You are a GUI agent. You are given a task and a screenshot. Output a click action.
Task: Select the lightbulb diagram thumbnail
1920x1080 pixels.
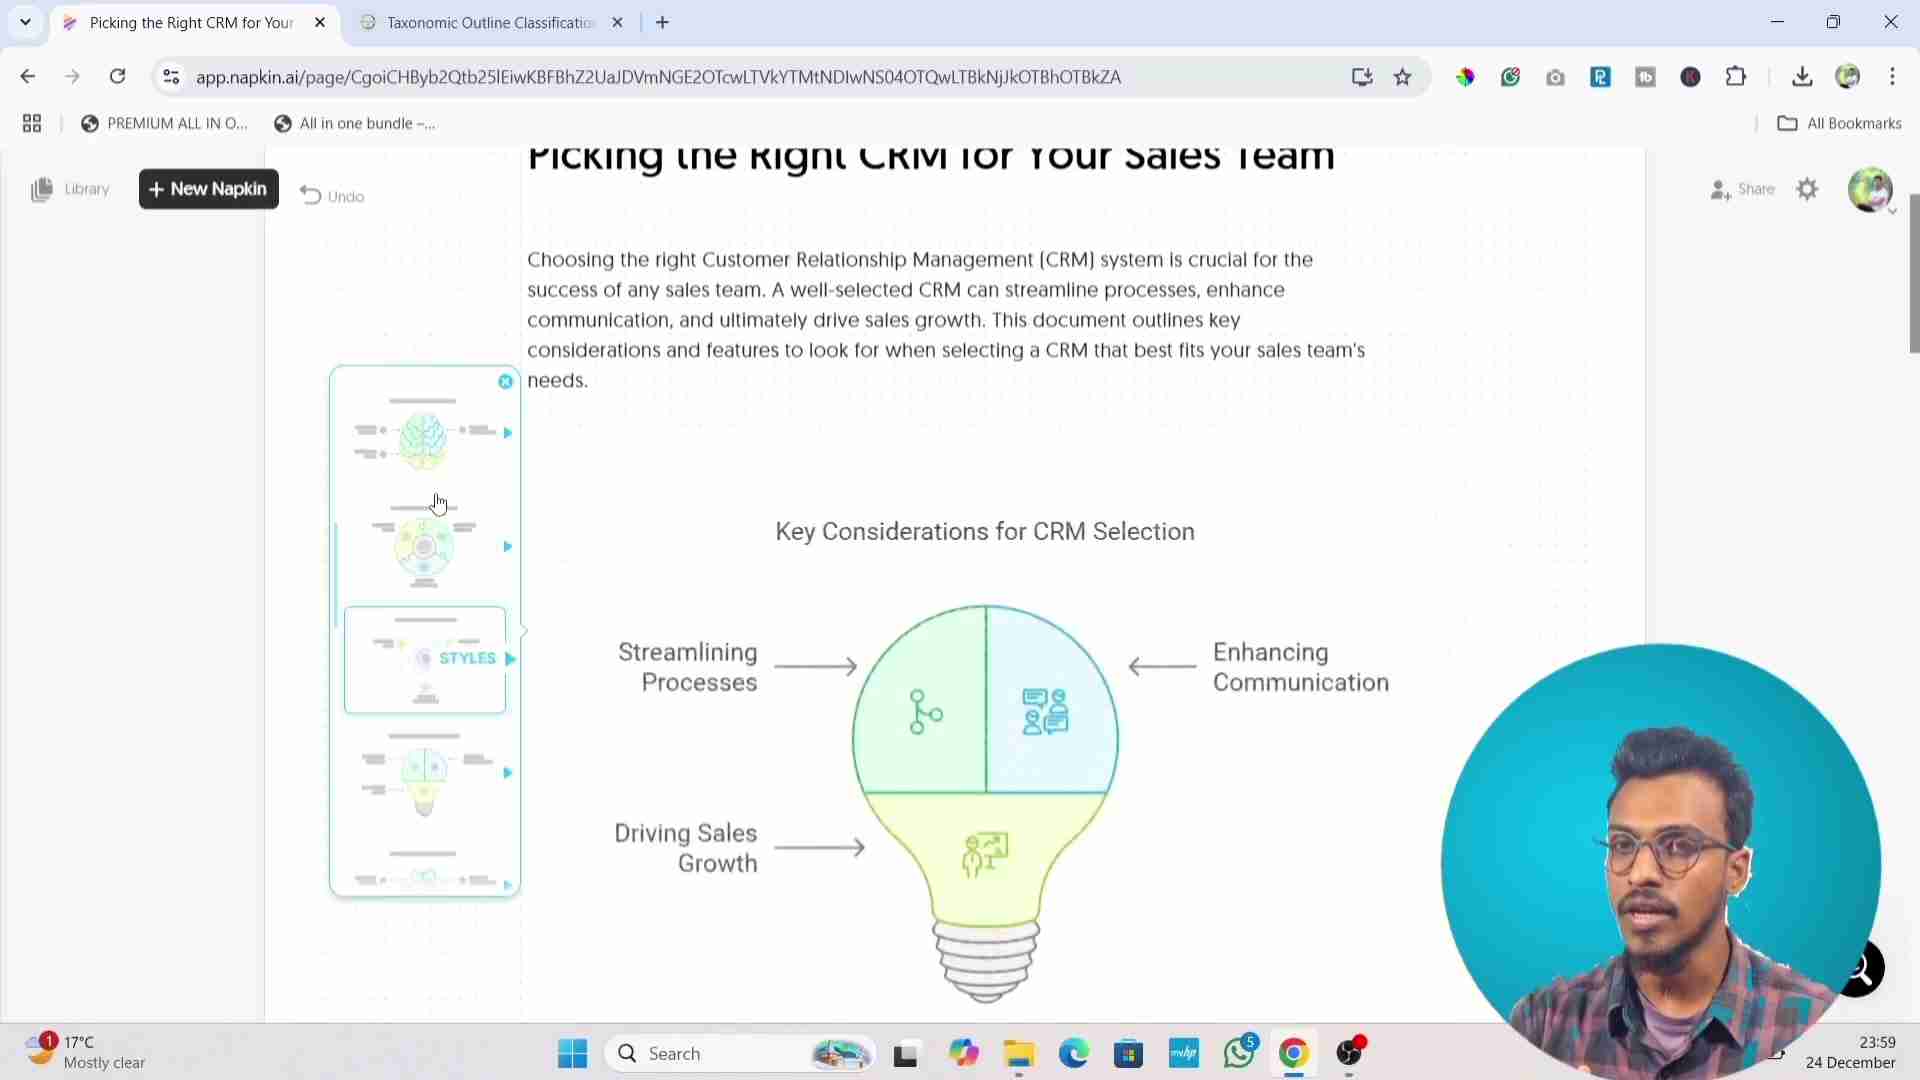(x=424, y=778)
